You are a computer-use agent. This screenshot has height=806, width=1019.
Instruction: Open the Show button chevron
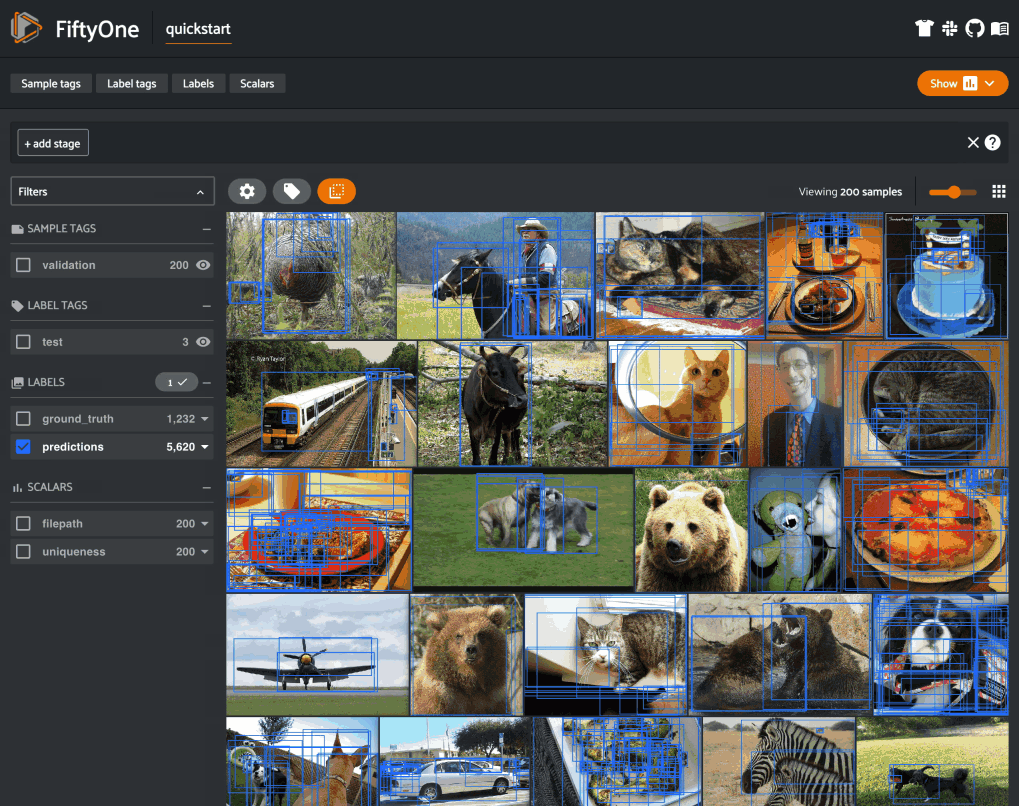pyautogui.click(x=990, y=83)
